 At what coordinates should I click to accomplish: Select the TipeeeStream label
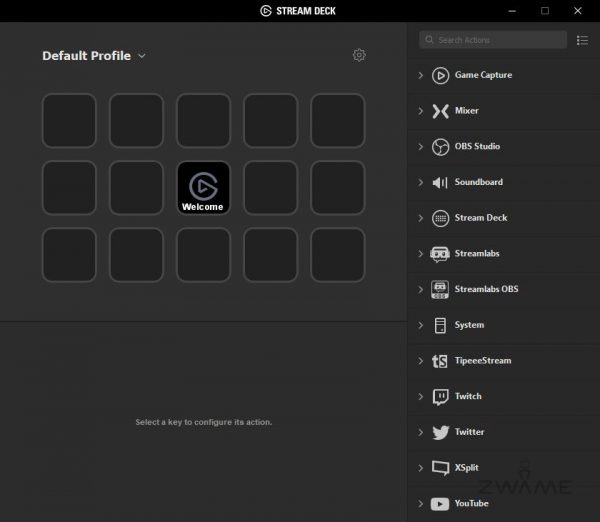coord(483,361)
